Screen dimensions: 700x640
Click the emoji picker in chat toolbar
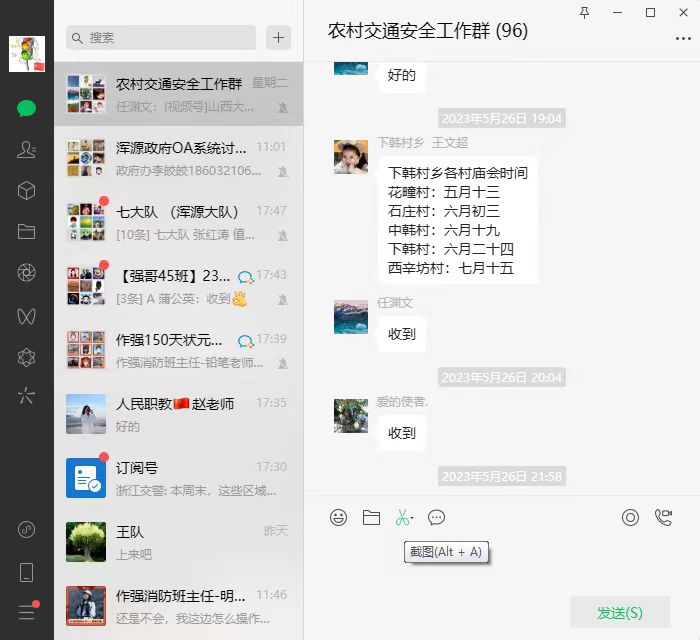[x=339, y=517]
